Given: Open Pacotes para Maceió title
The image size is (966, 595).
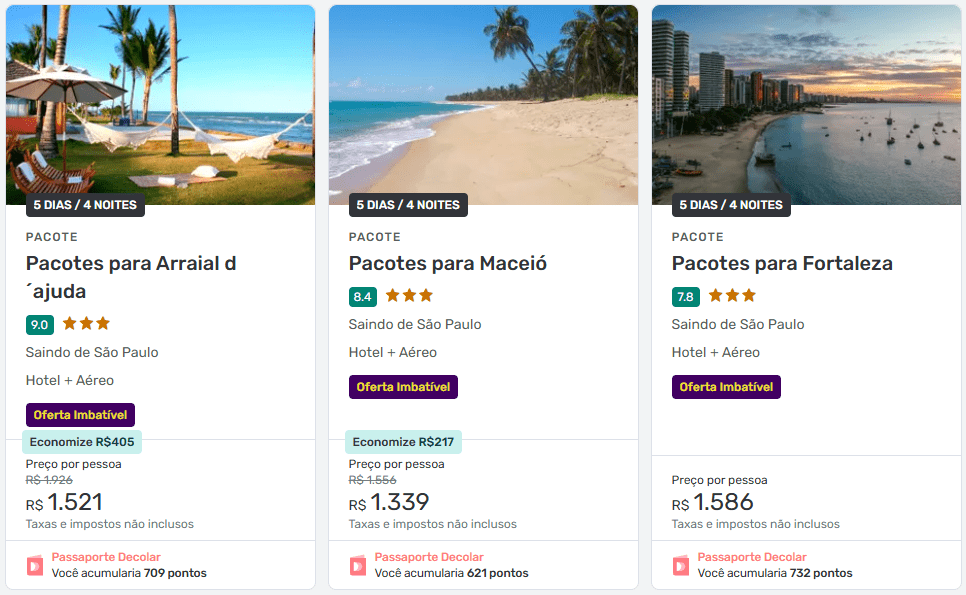Looking at the screenshot, I should click(448, 264).
